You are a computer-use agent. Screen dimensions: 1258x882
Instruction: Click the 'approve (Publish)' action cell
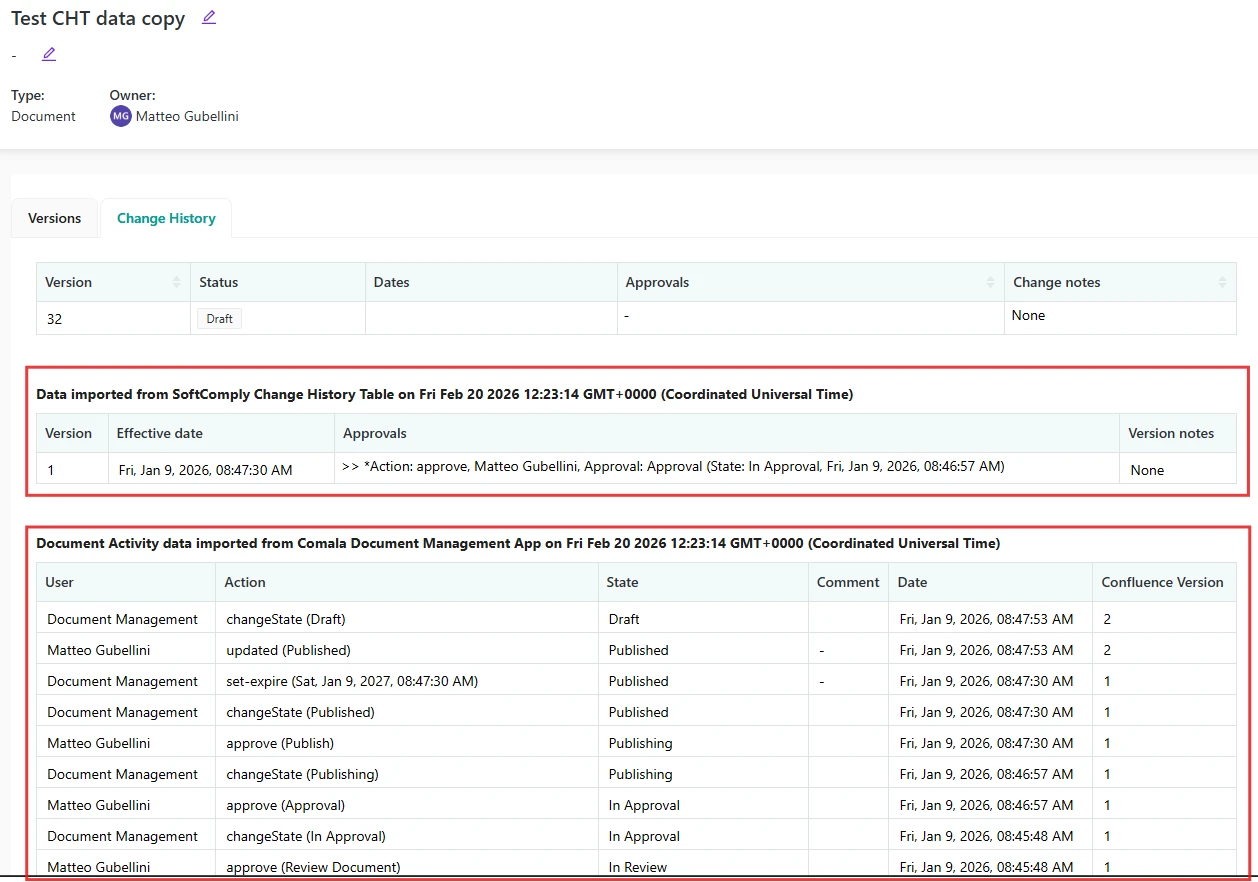(x=280, y=743)
